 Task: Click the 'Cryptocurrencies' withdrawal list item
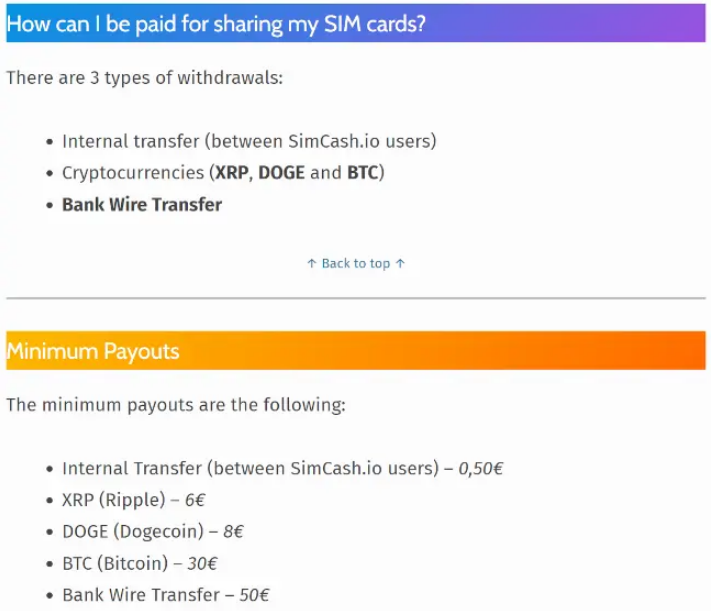tap(133, 172)
